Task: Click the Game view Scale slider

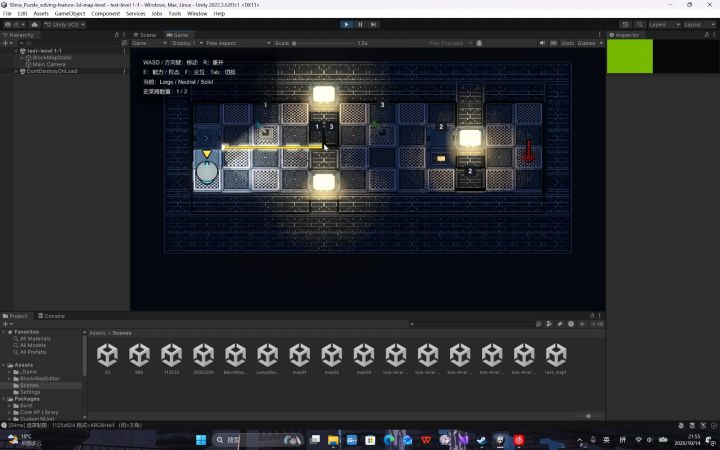Action: 324,43
